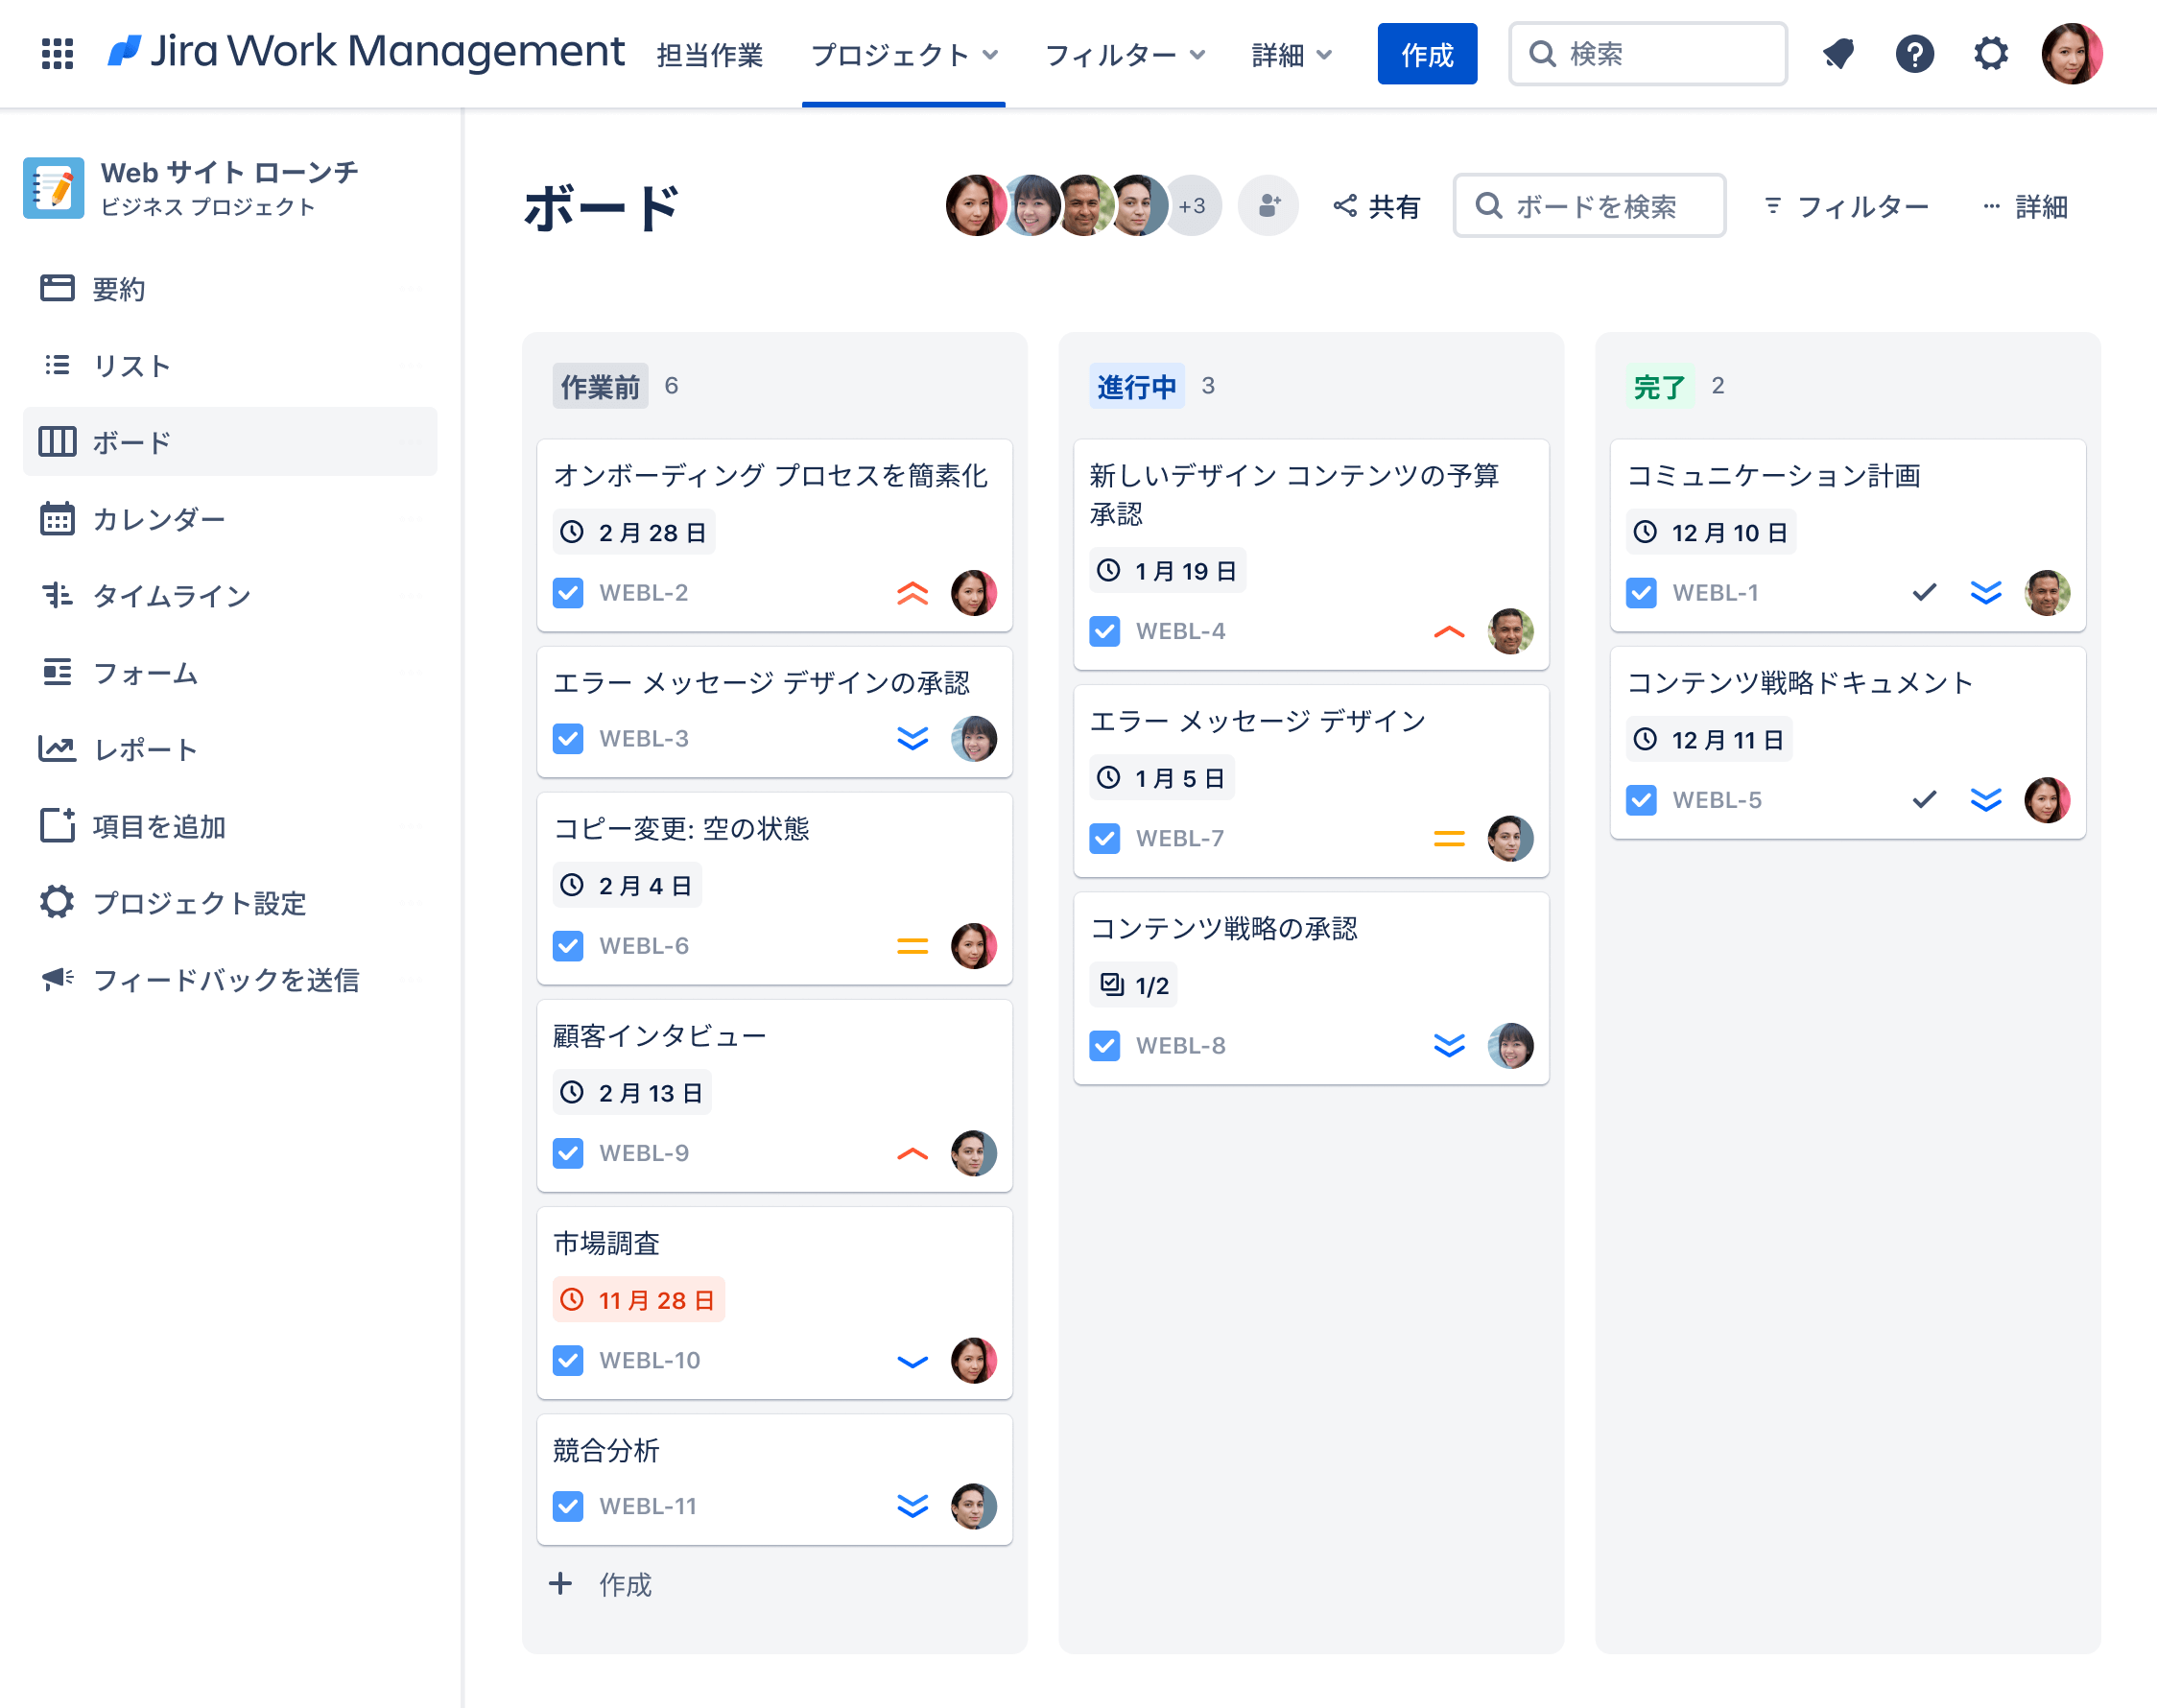Click the blue 作成 button
This screenshot has width=2157, height=1708.
coord(1426,54)
